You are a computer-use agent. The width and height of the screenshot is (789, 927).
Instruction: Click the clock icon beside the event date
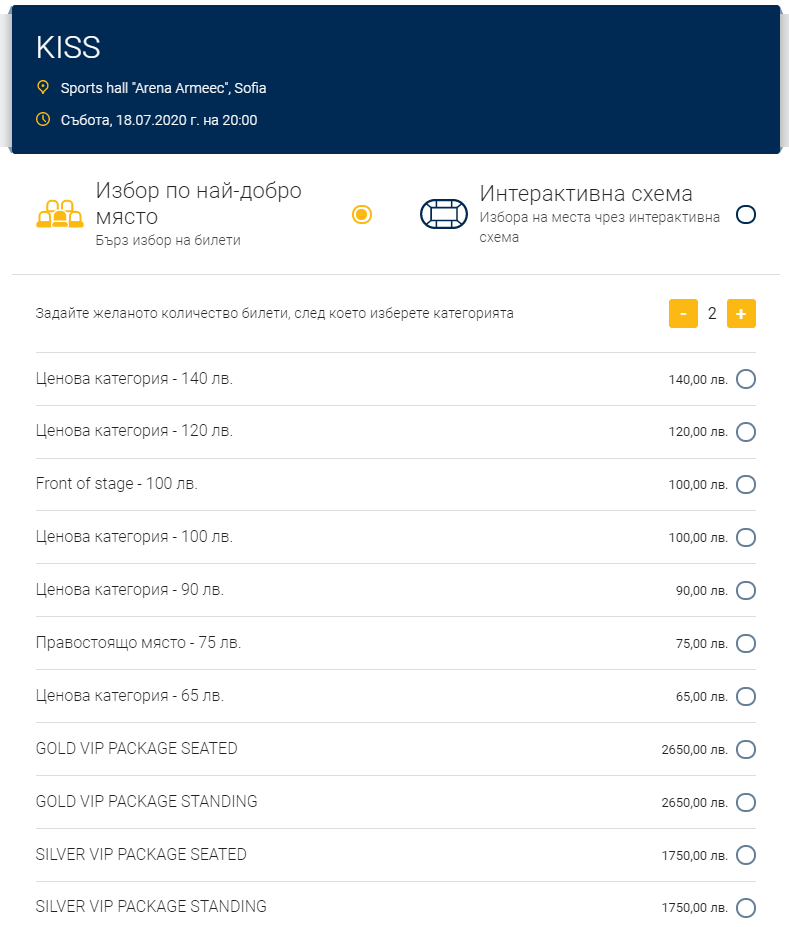pos(43,119)
